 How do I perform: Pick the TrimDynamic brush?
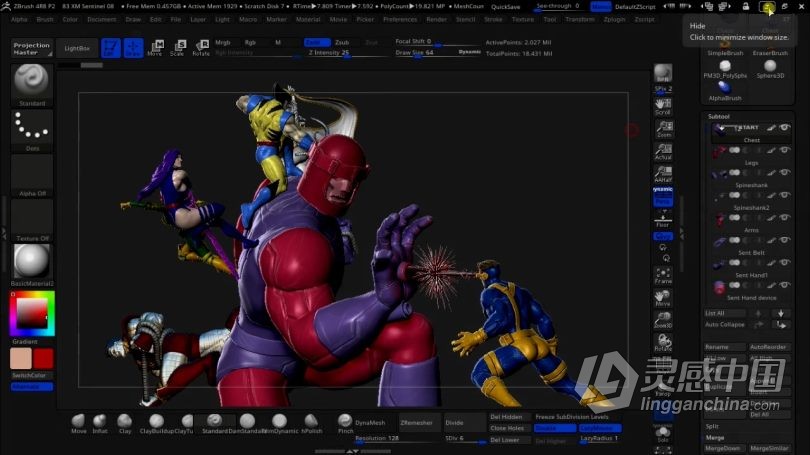pyautogui.click(x=280, y=423)
